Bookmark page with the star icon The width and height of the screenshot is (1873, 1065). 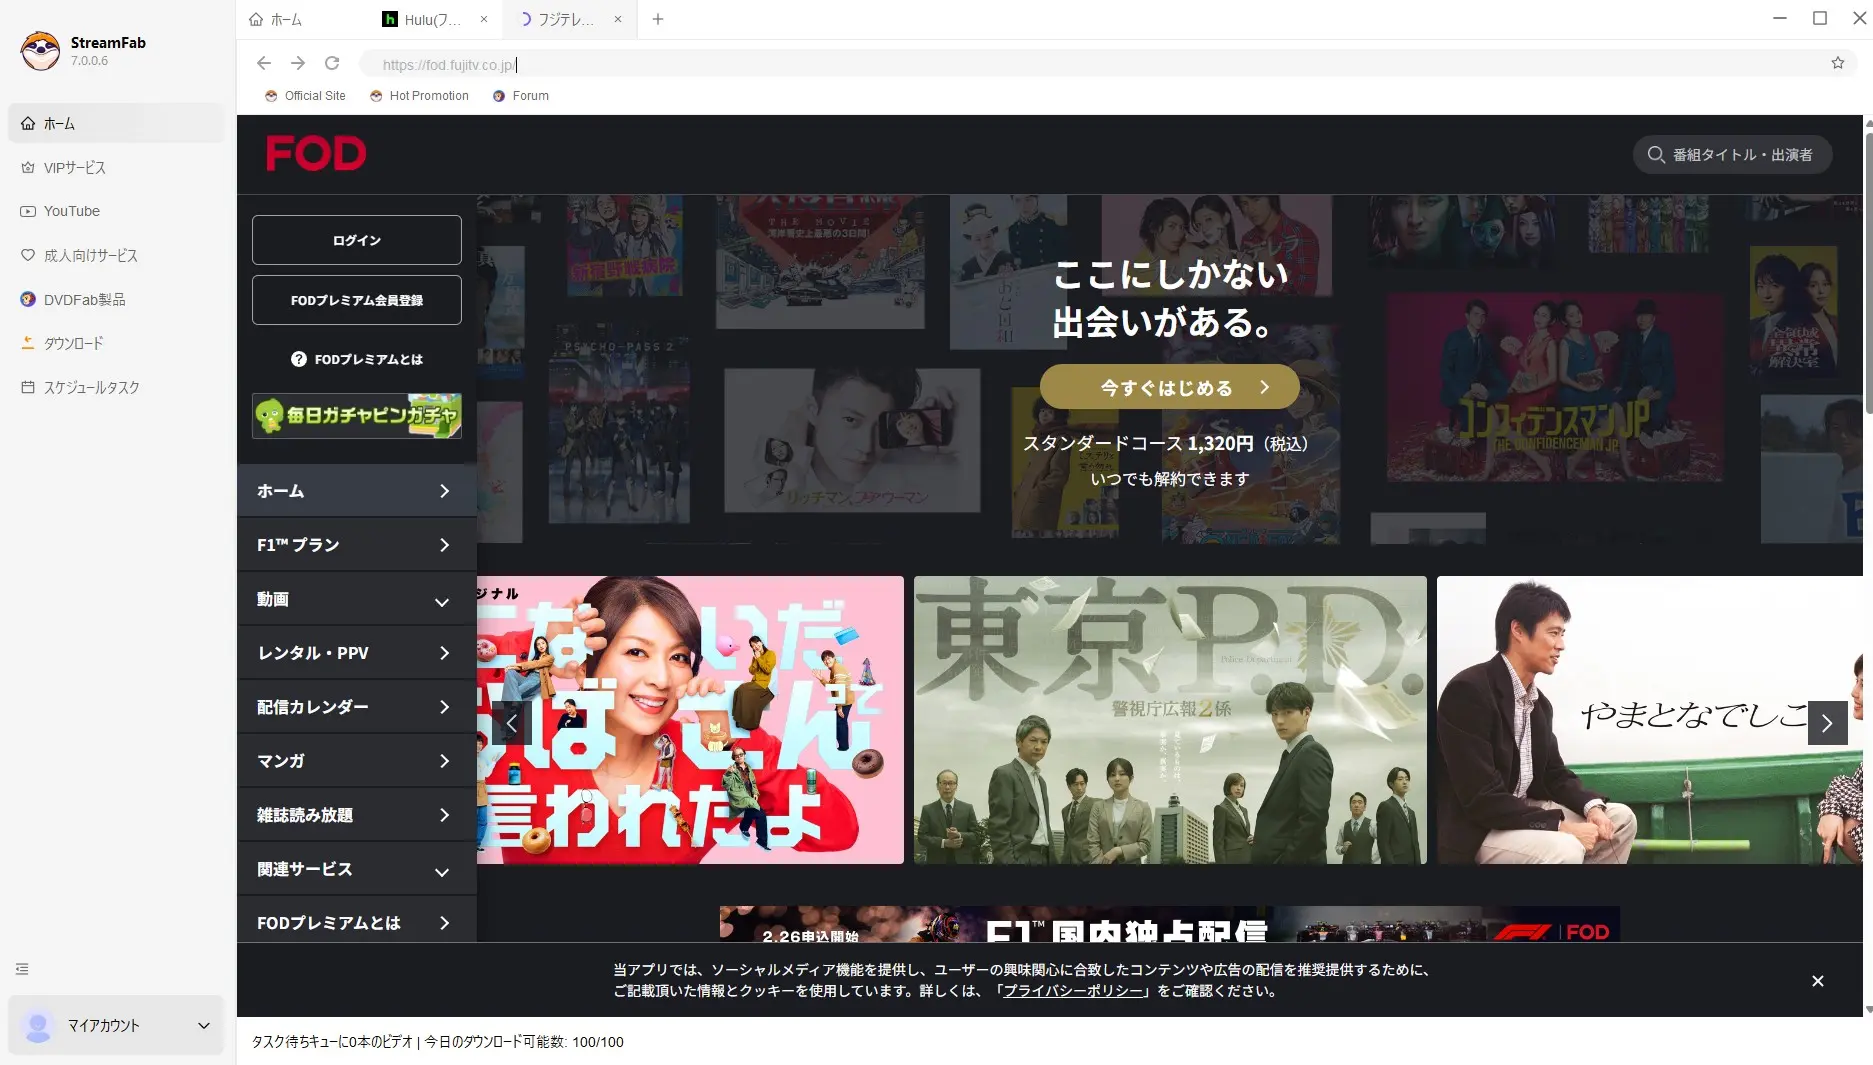click(1838, 63)
